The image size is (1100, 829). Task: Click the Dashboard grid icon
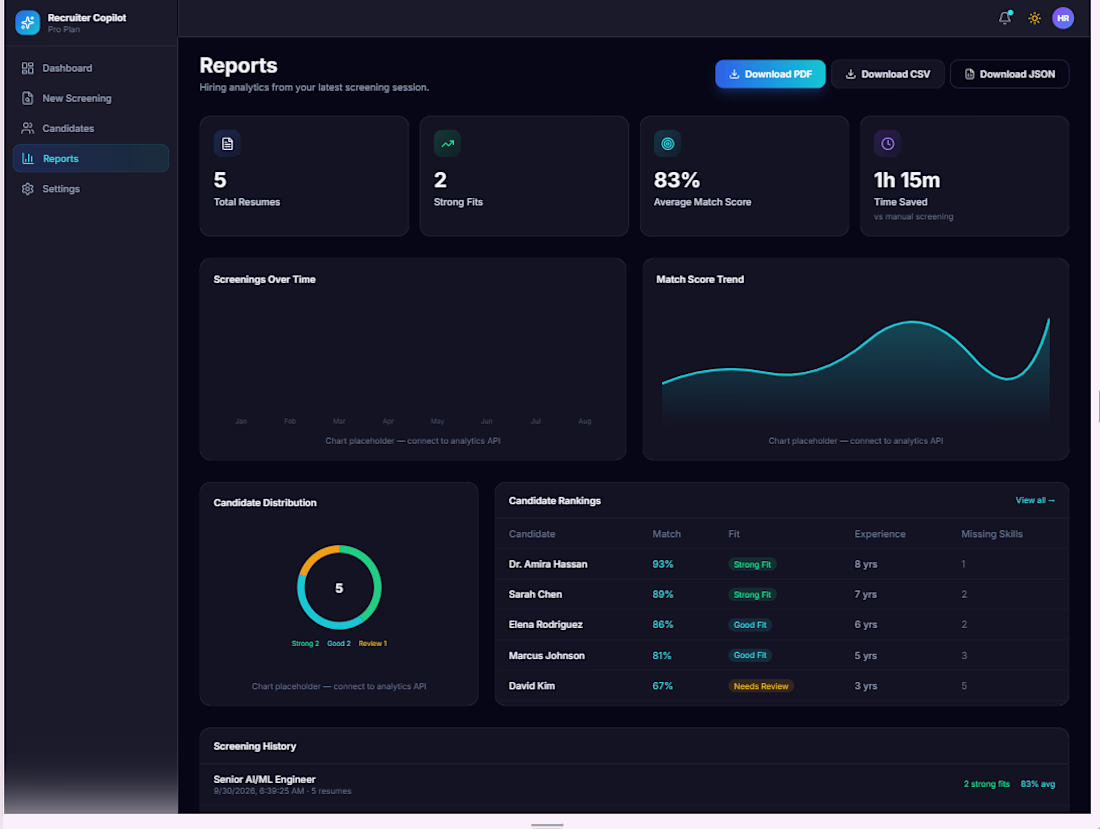(27, 68)
